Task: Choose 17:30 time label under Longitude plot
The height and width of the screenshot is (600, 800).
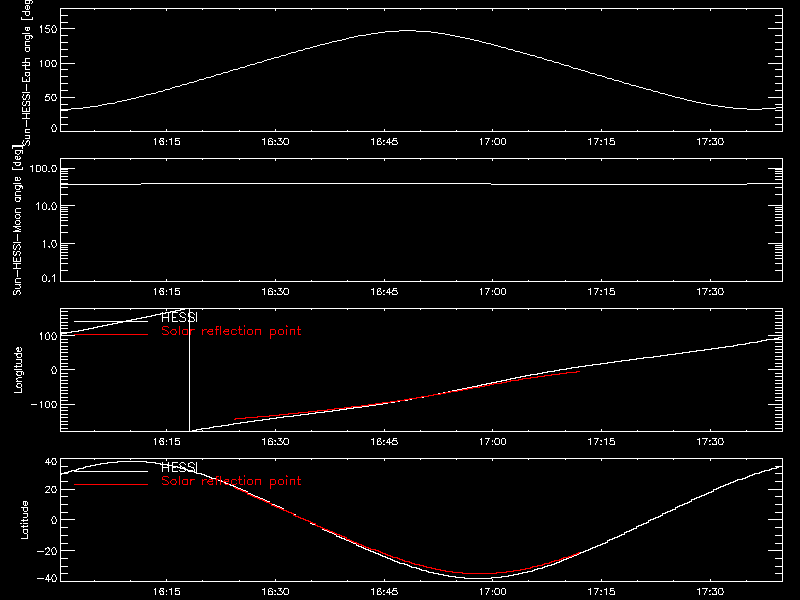Action: tap(710, 441)
